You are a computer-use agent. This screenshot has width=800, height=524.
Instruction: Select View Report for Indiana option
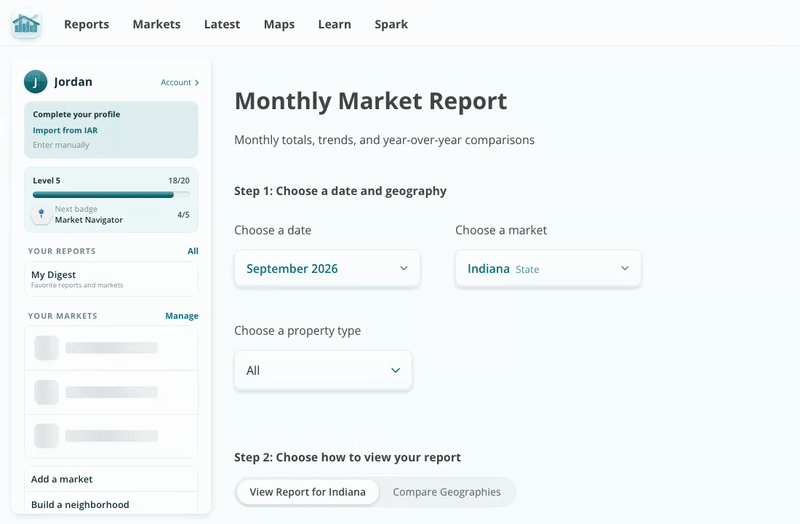308,492
